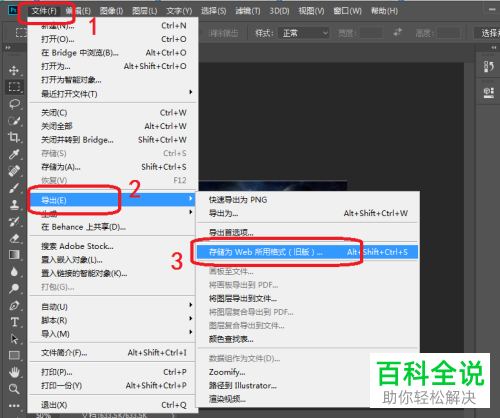Select the Eraser tool

(x=14, y=238)
